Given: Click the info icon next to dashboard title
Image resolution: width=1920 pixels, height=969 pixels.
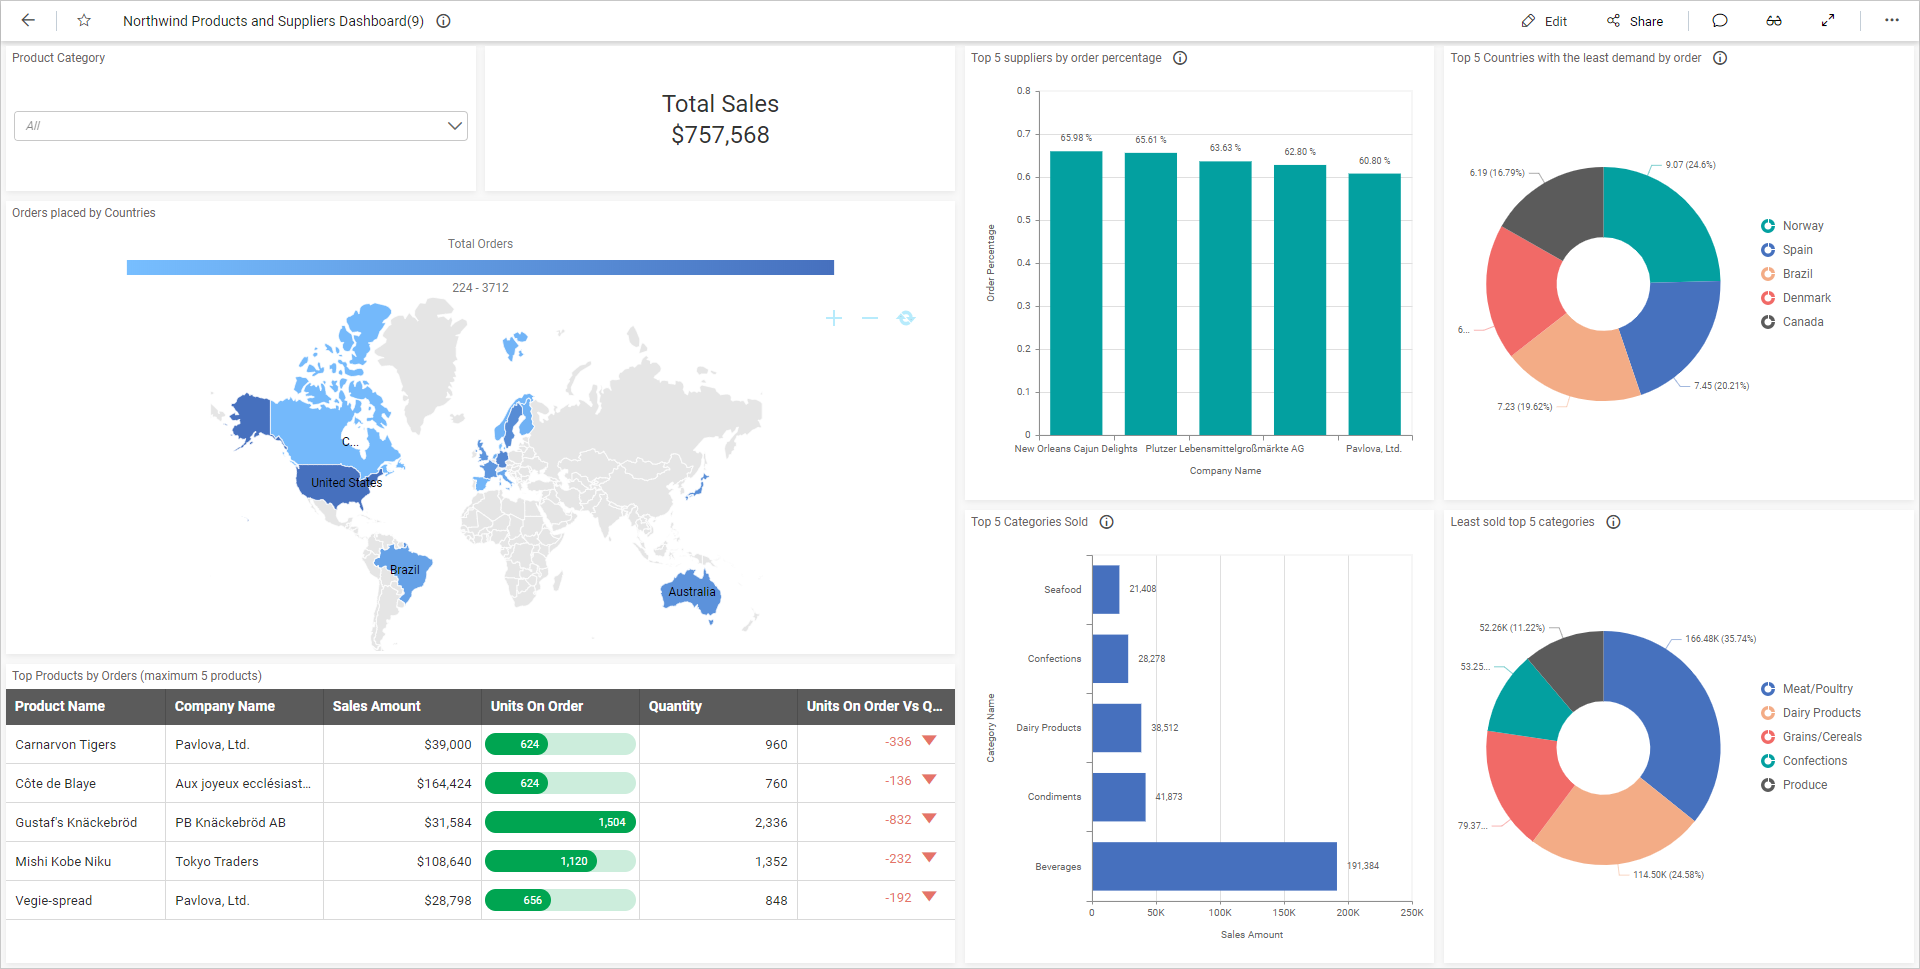Looking at the screenshot, I should (443, 20).
